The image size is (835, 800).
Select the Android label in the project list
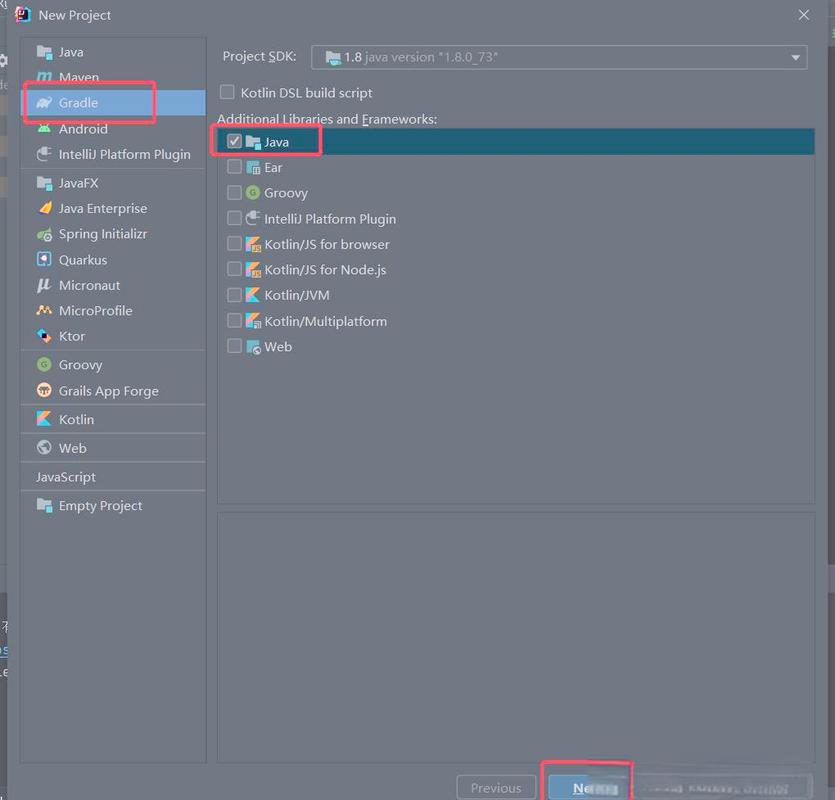point(83,129)
